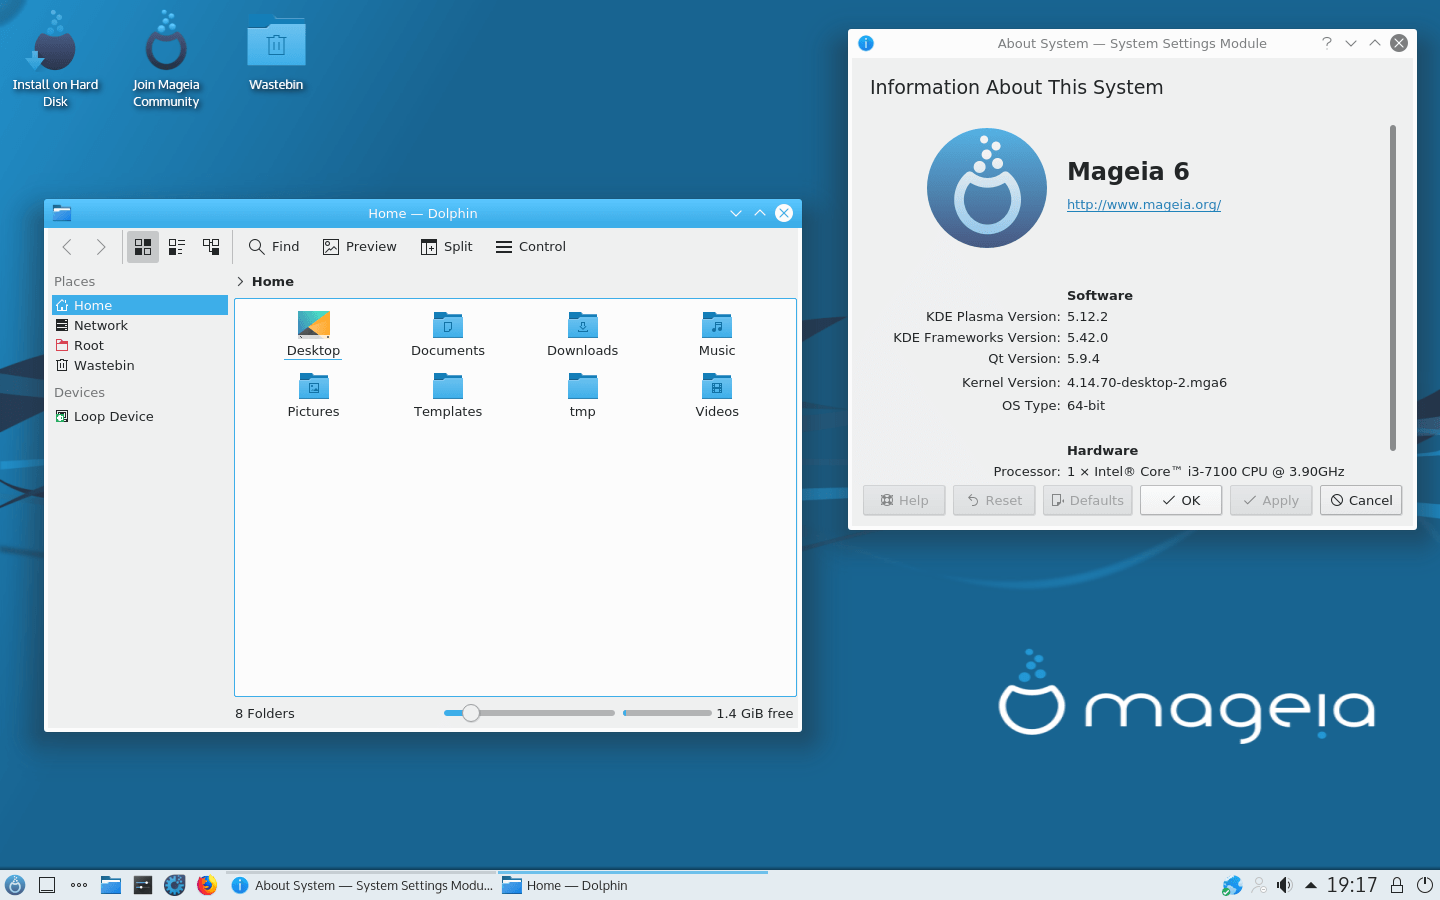Launch file manager from taskbar
The height and width of the screenshot is (900, 1440).
[111, 885]
